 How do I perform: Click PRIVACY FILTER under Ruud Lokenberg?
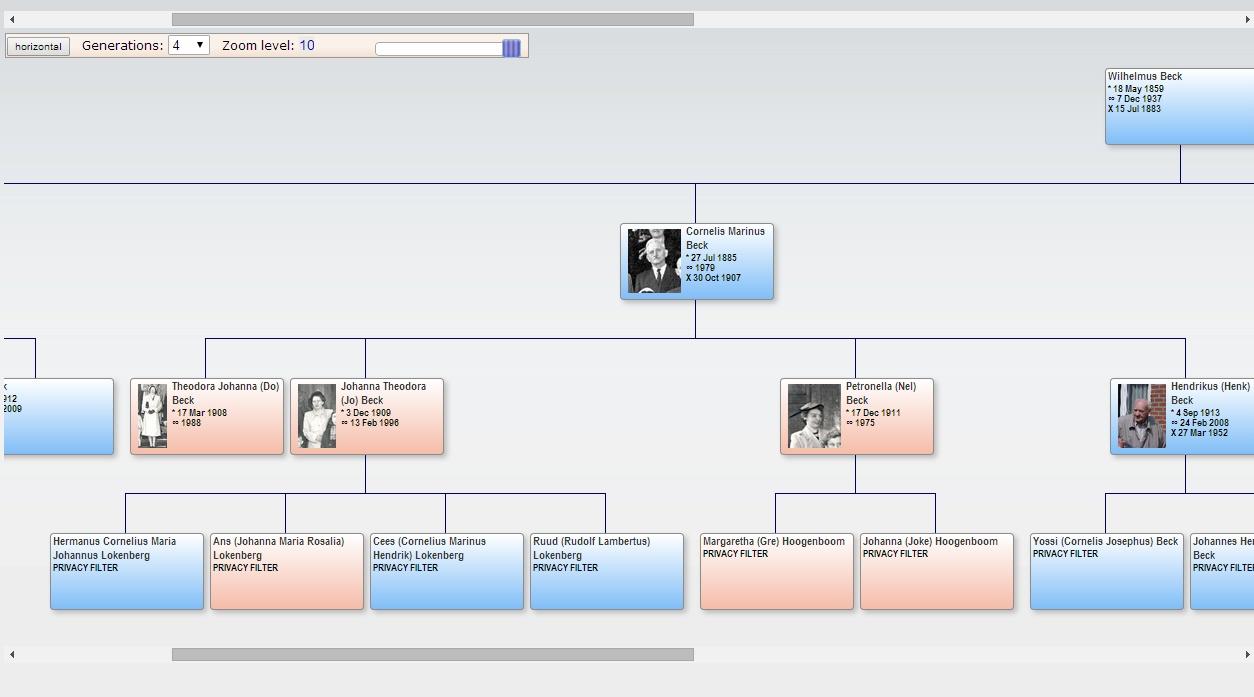(x=565, y=568)
